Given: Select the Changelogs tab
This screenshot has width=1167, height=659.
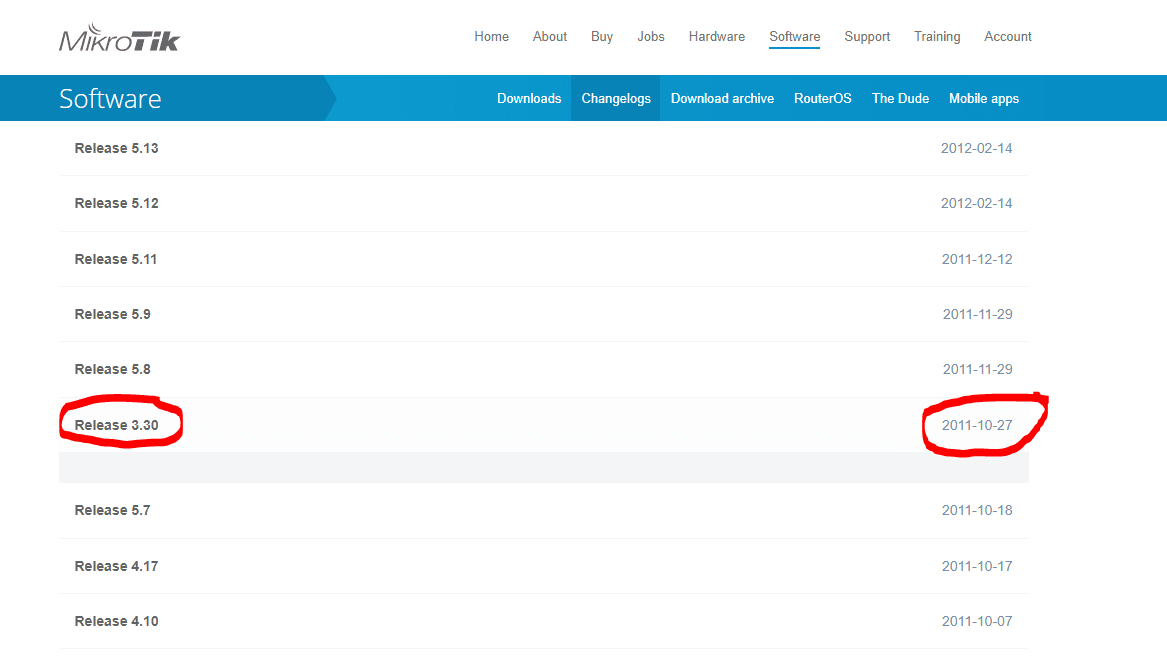Looking at the screenshot, I should point(616,98).
